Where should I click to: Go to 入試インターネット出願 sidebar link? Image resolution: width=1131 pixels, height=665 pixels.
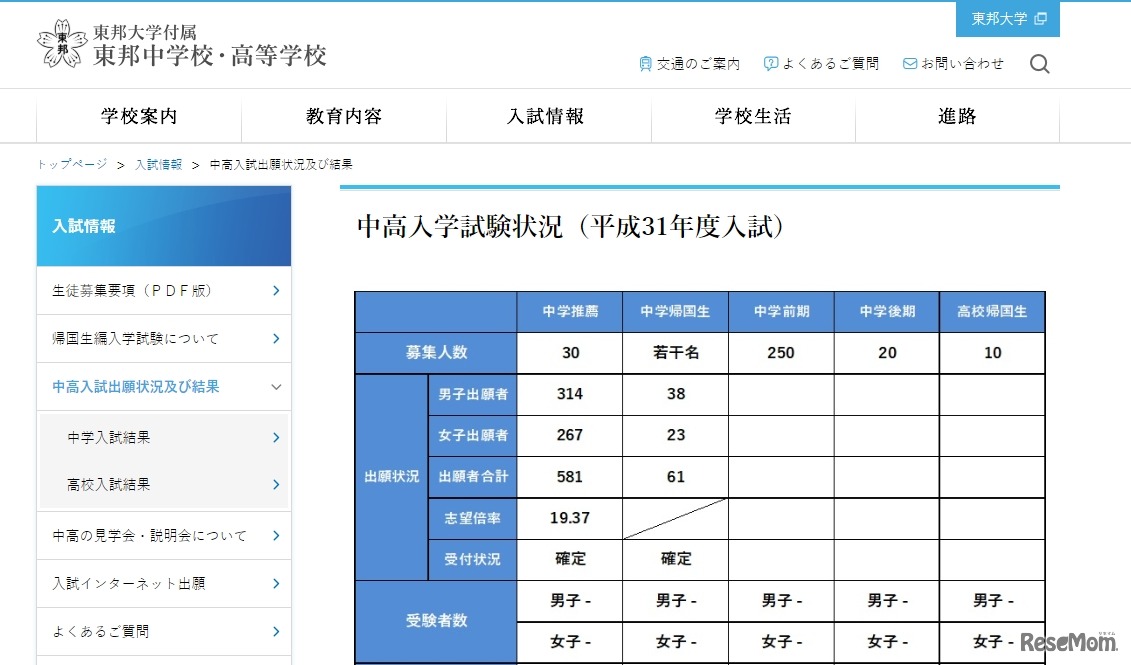point(129,583)
